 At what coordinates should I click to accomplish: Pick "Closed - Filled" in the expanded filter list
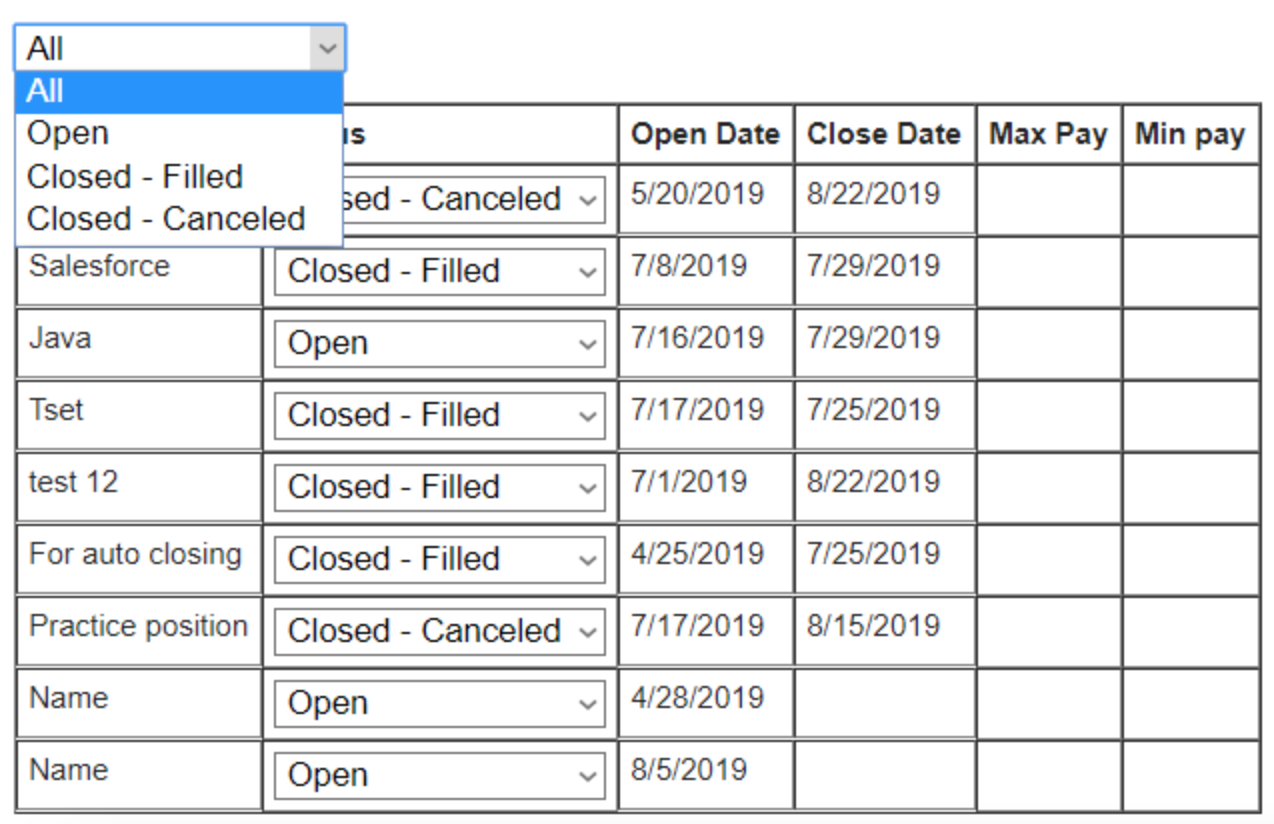[179, 177]
